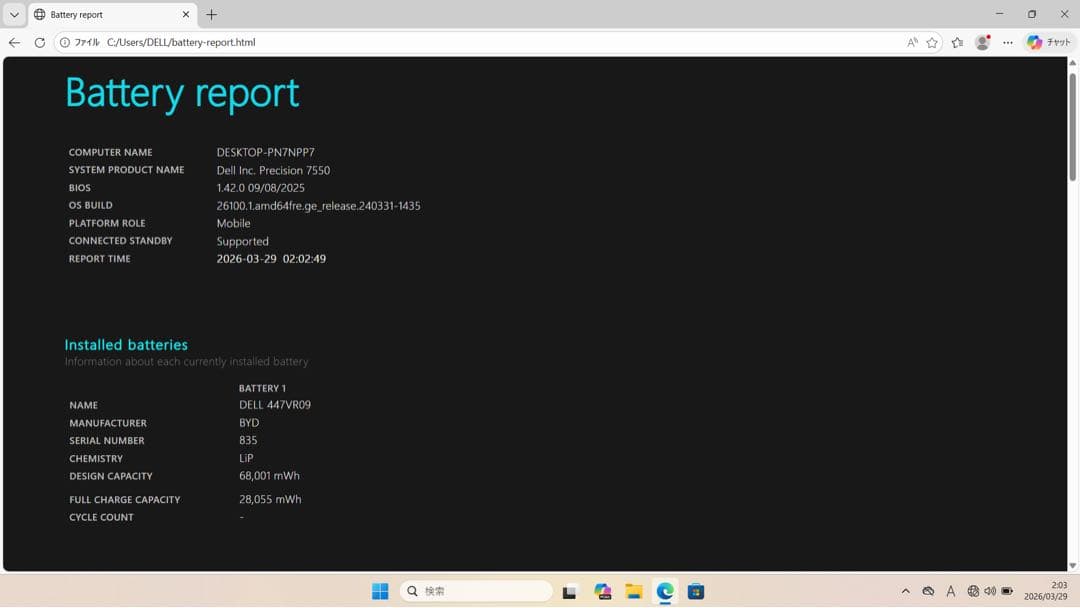Select the COMPUTER NAME label
Viewport: 1080px width, 608px height.
point(110,152)
